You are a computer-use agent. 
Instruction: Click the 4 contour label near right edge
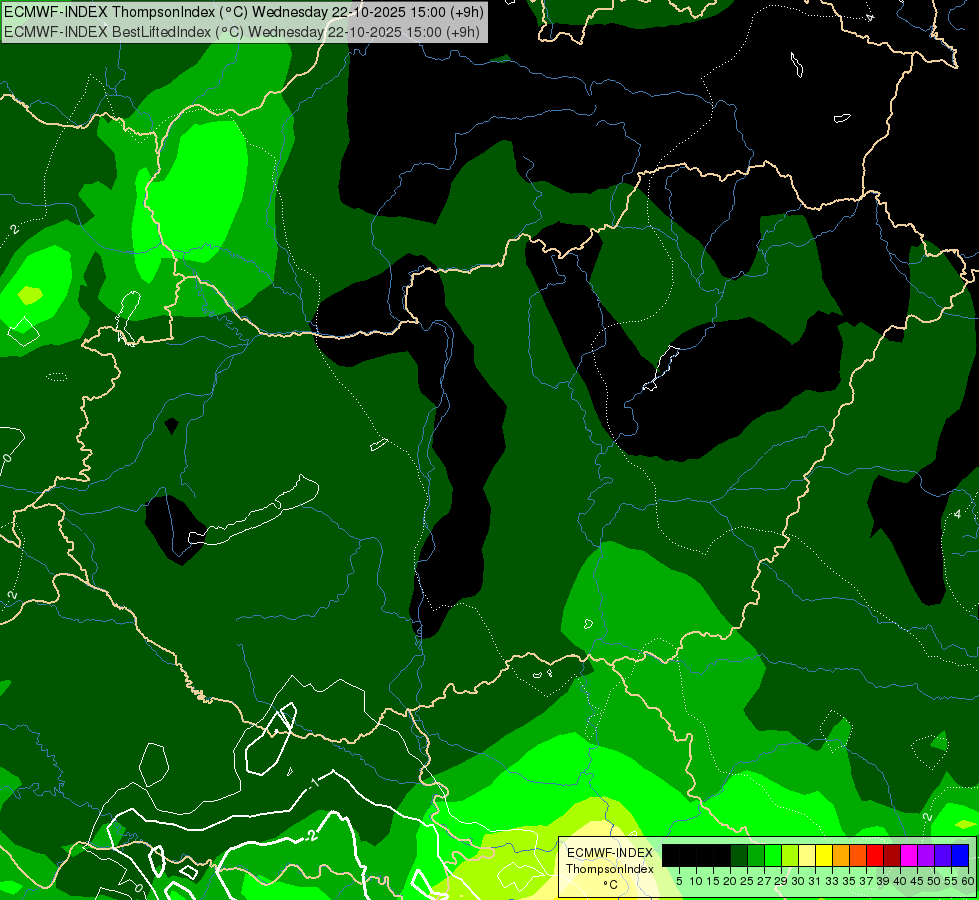click(x=957, y=514)
